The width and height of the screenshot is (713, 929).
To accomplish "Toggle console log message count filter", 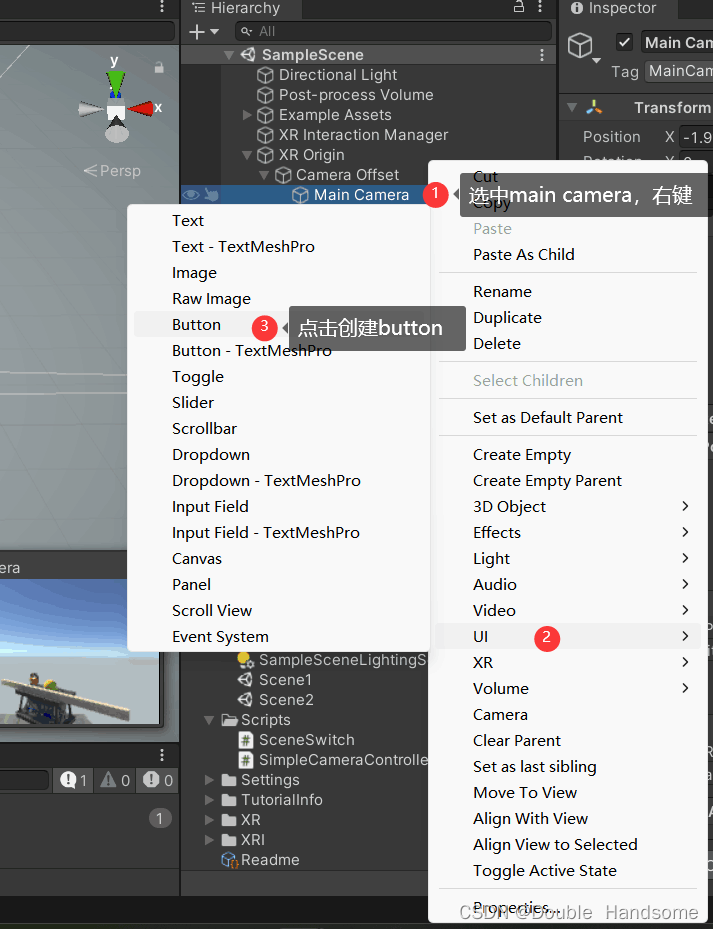I will pos(73,780).
